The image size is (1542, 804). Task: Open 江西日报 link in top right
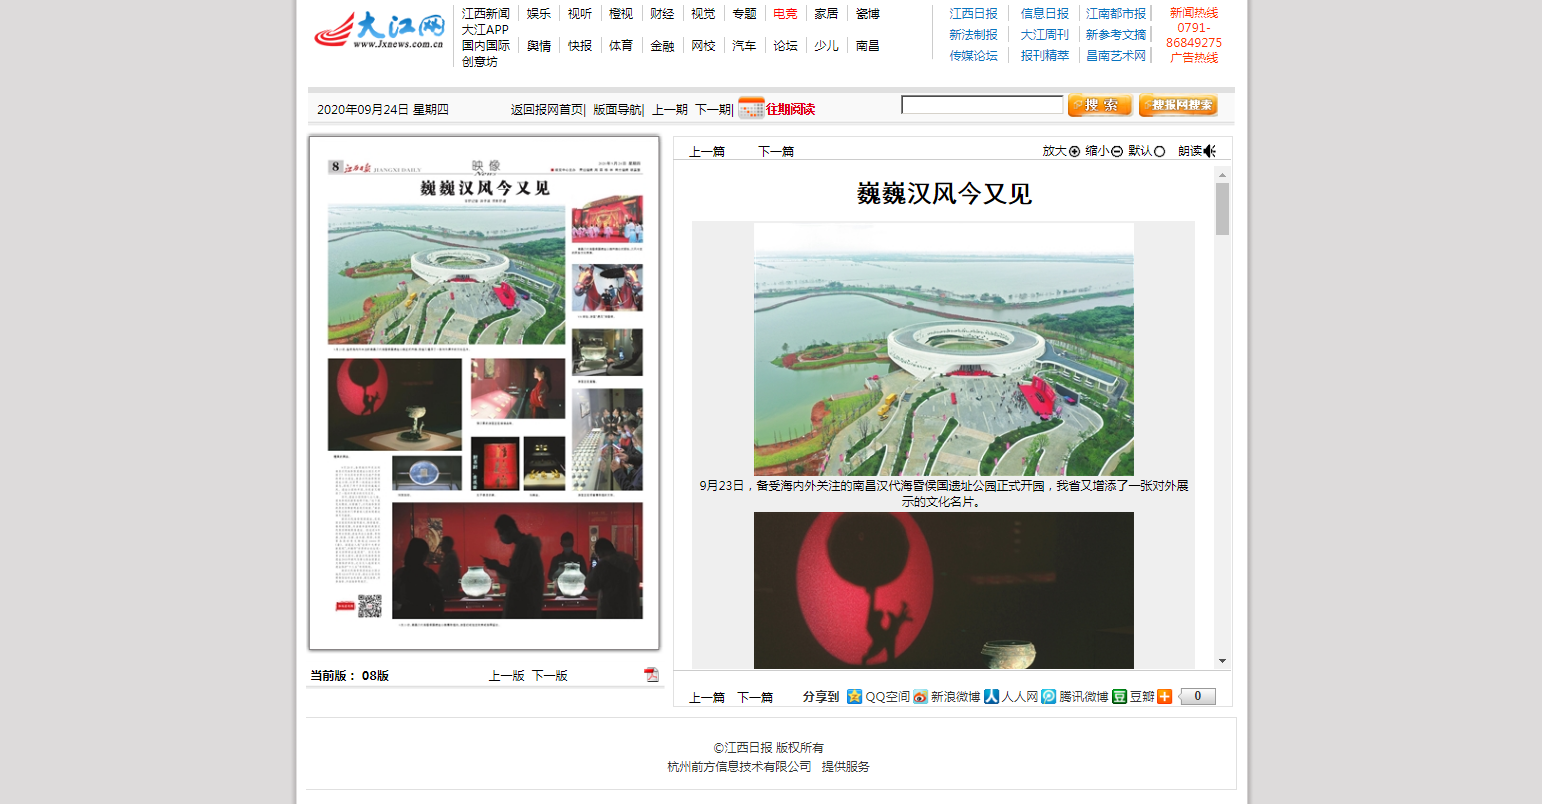tap(974, 14)
